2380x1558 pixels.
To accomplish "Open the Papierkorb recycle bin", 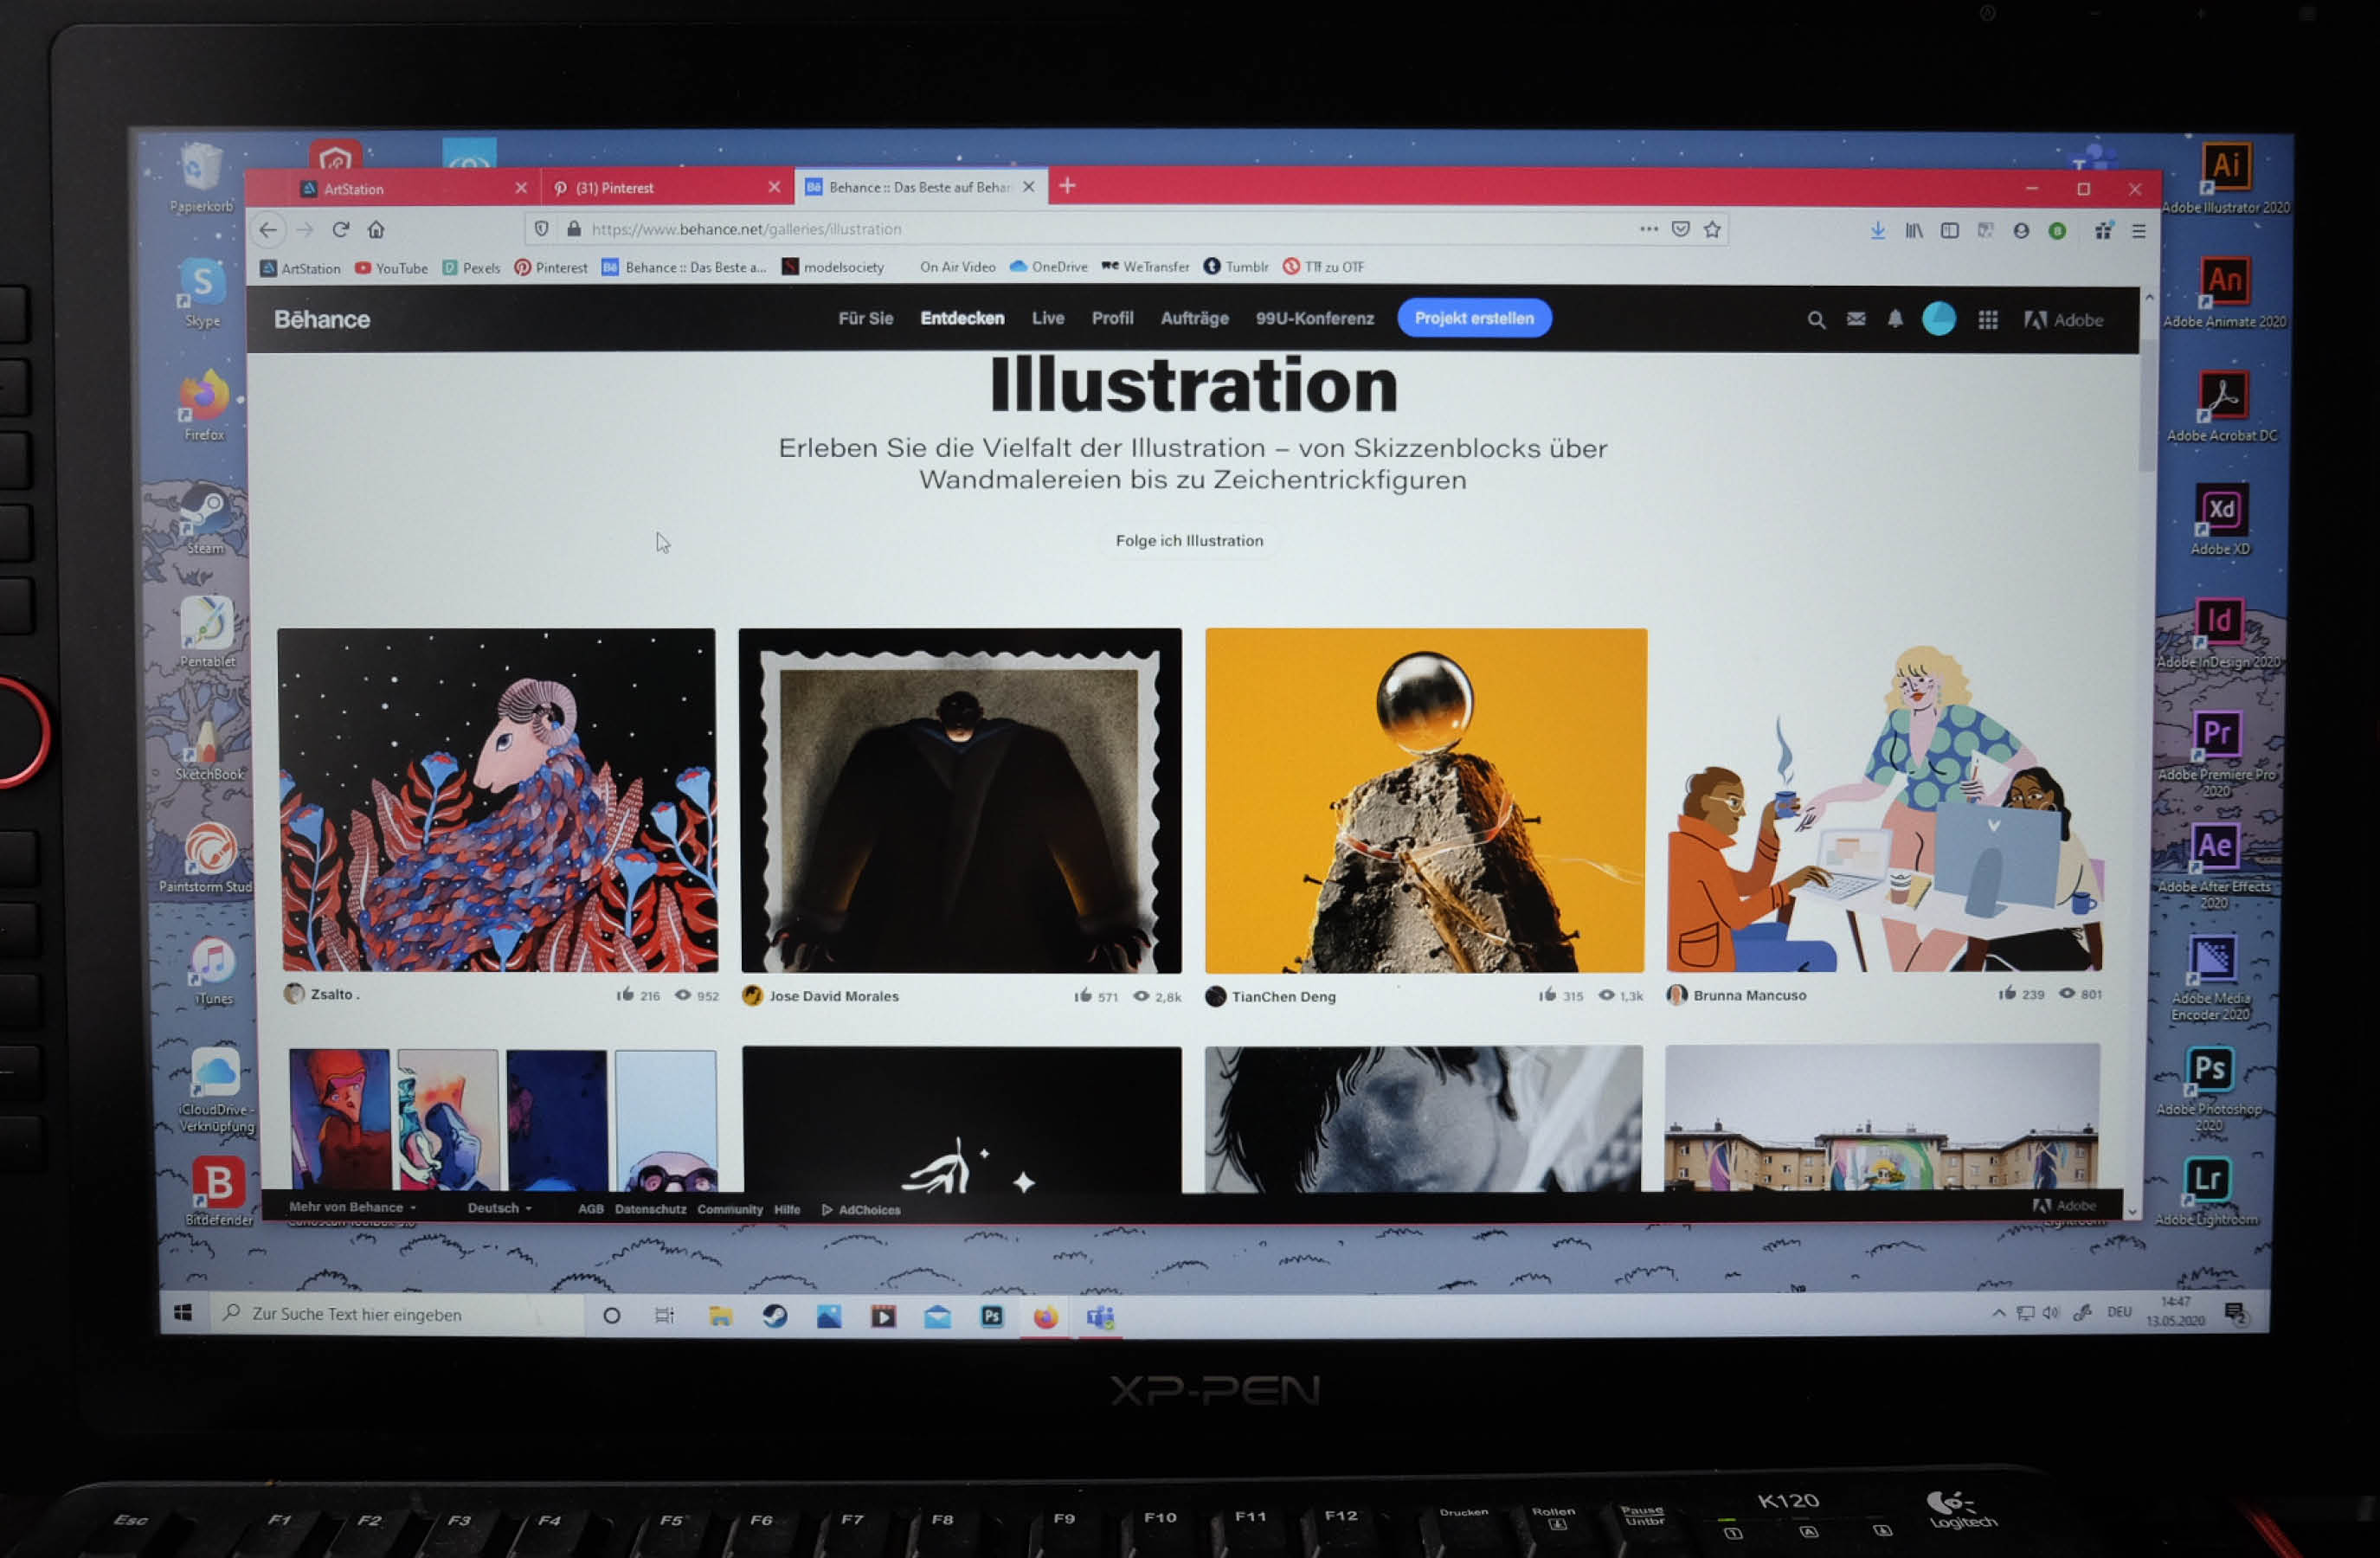I will pos(201,178).
